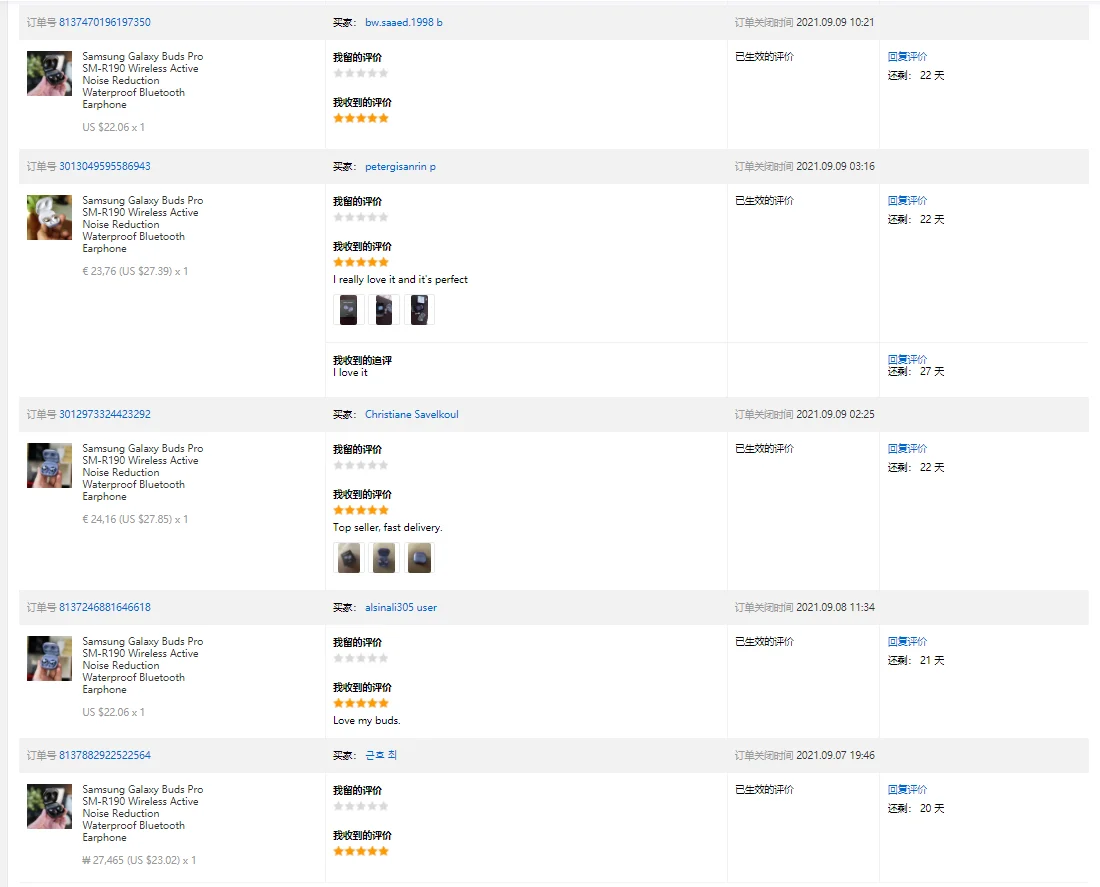Screen dimensions: 1100x887
Task: View buyer alsinali305 user profile
Action: [401, 608]
